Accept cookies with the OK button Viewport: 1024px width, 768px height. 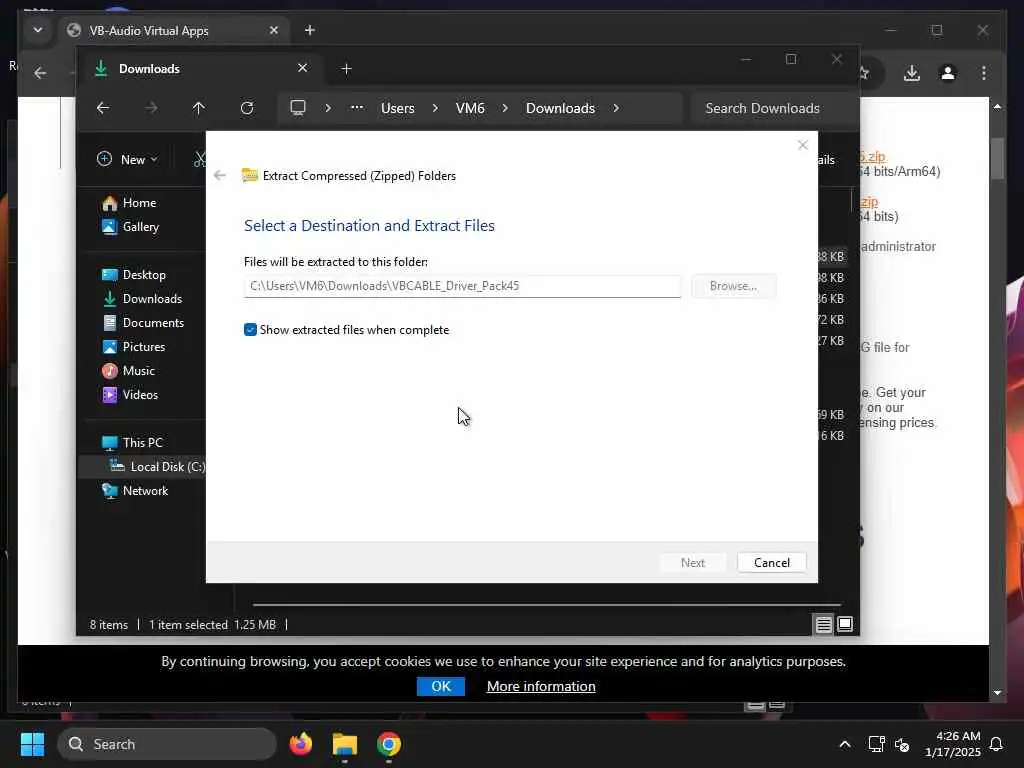click(441, 686)
